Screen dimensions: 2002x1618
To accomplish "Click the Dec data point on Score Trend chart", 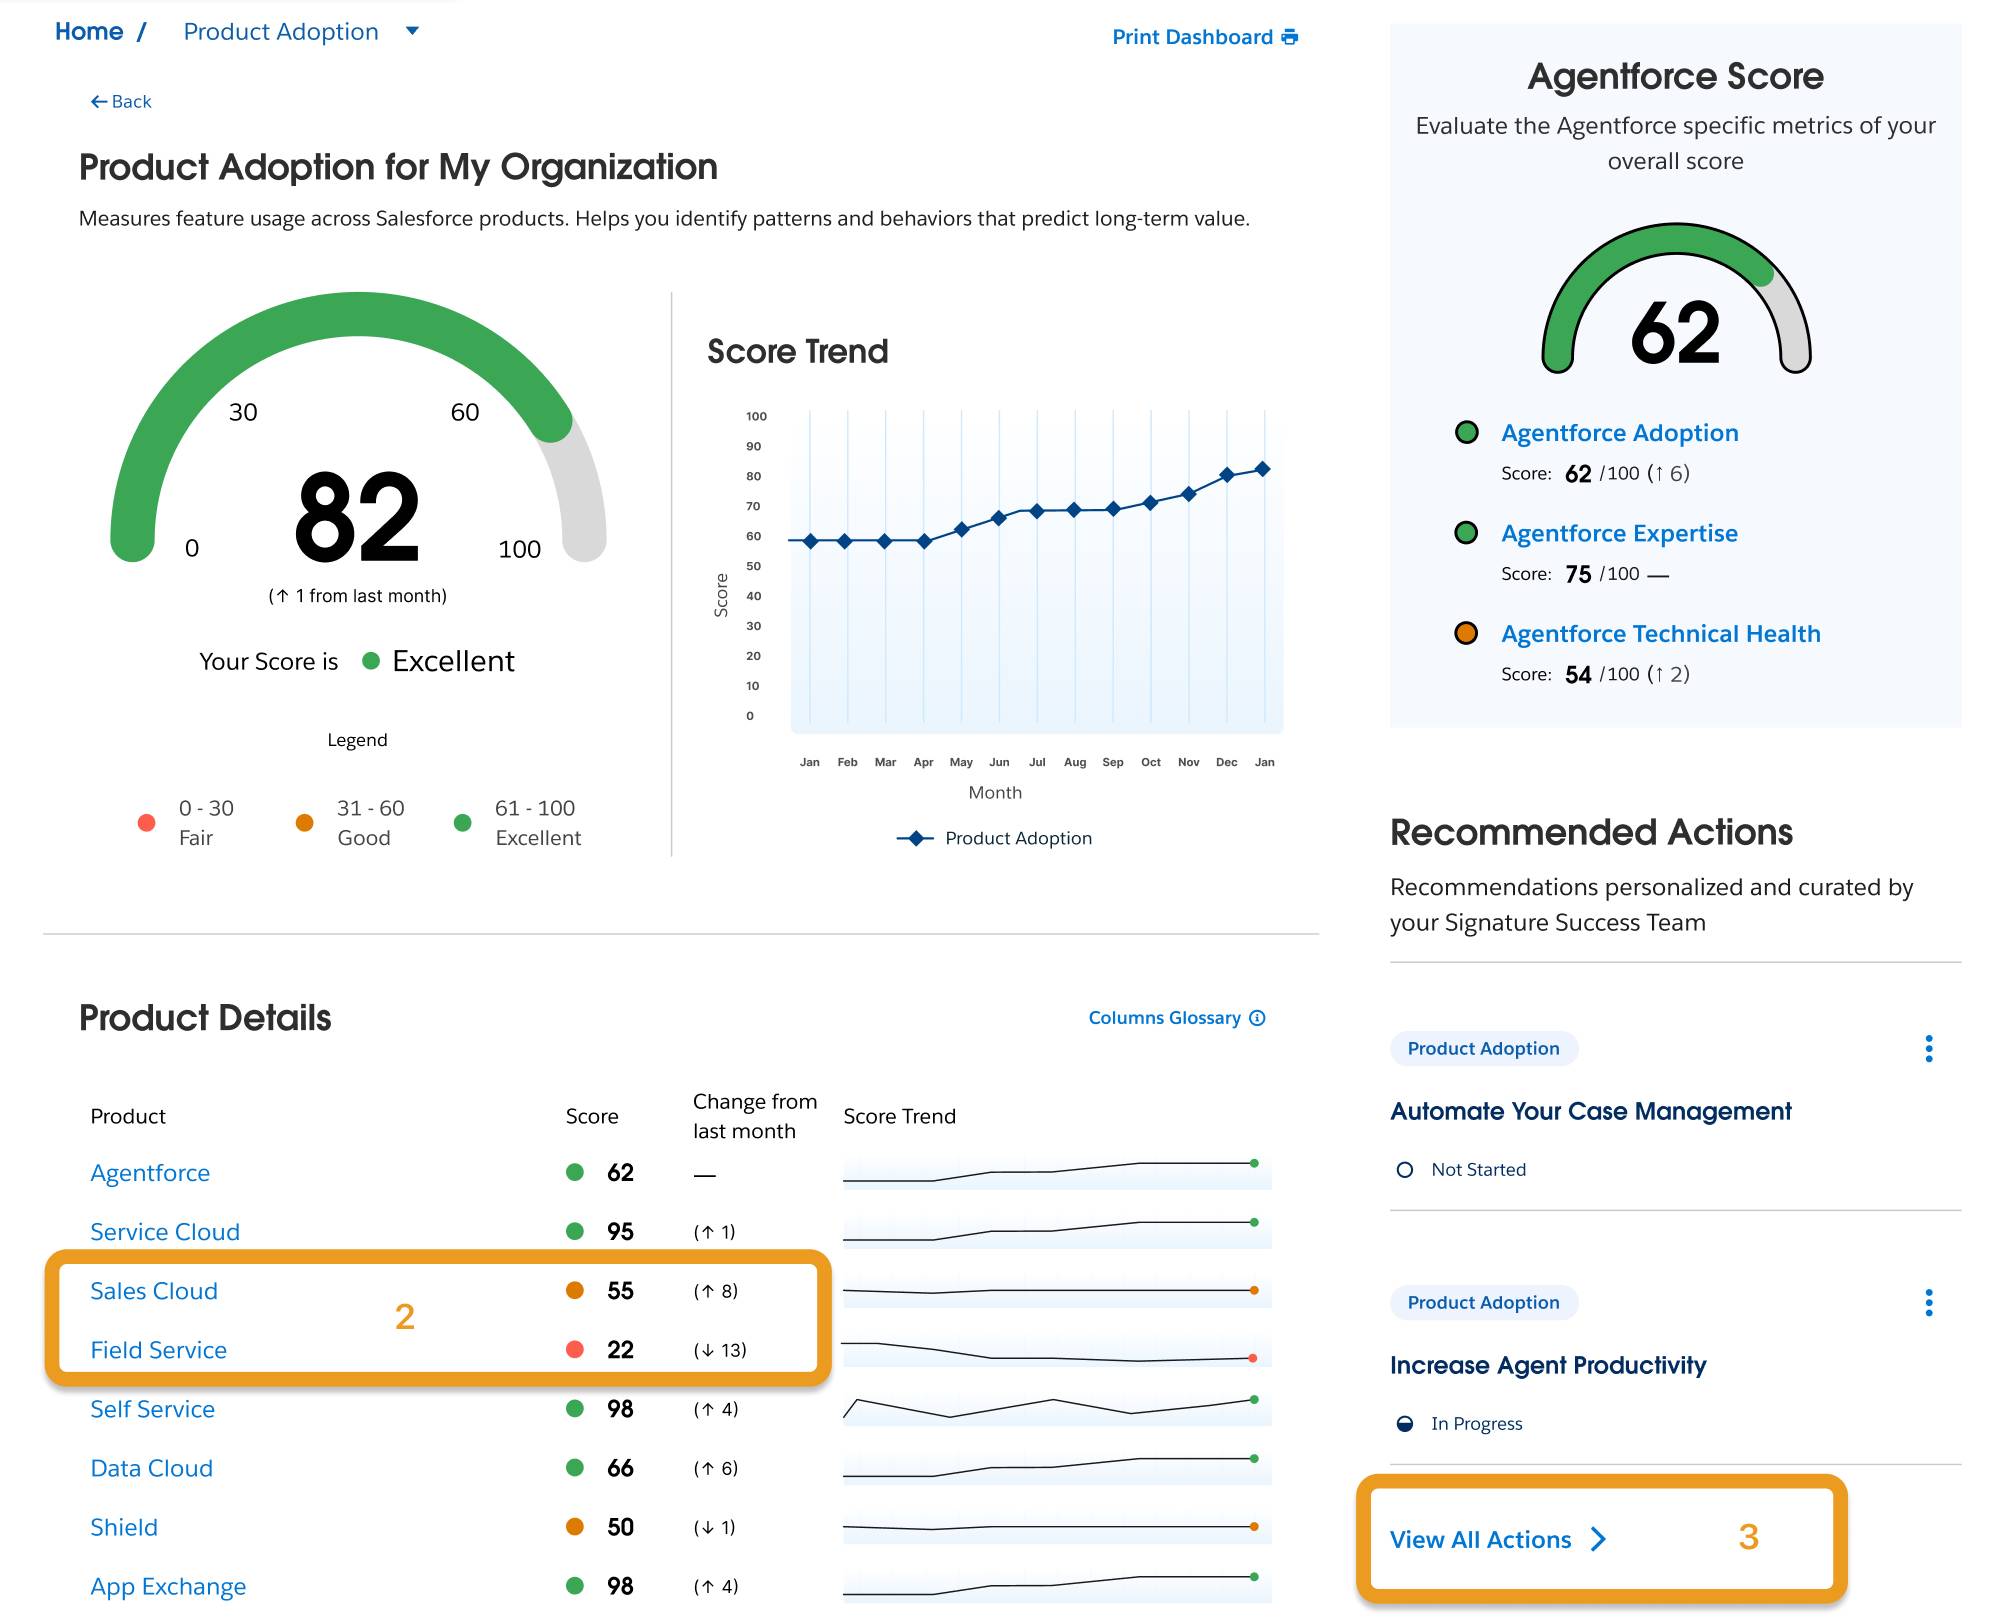I will pos(1226,475).
